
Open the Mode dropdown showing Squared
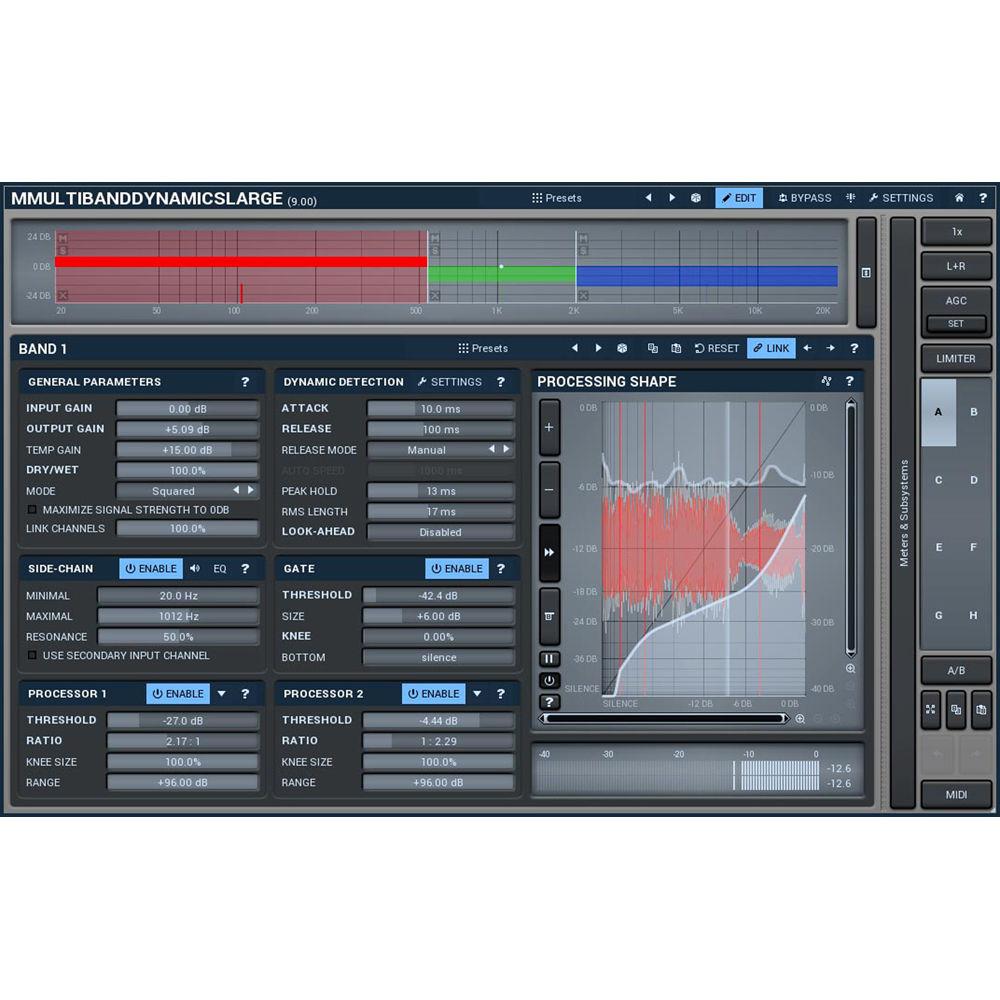pos(183,491)
